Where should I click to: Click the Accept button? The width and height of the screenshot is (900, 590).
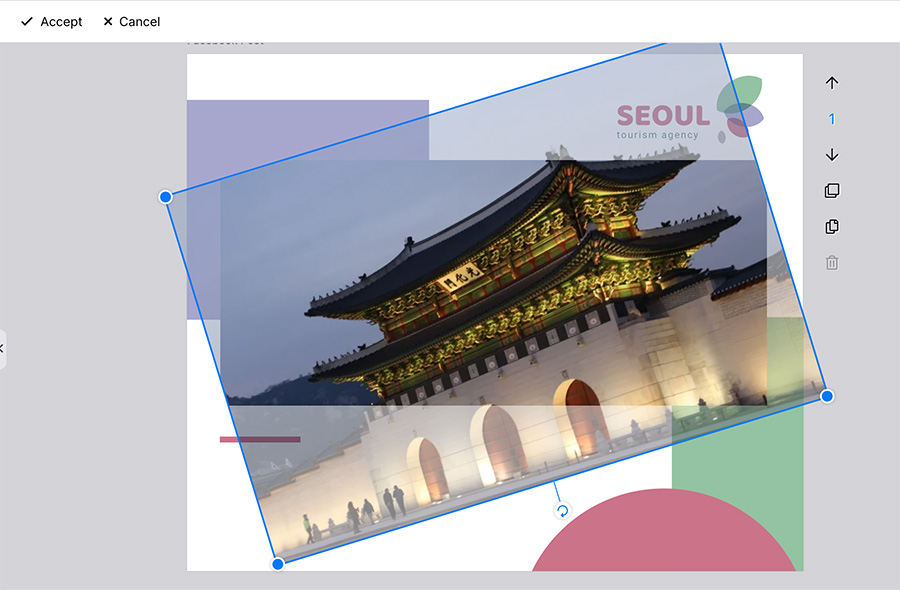click(x=52, y=22)
